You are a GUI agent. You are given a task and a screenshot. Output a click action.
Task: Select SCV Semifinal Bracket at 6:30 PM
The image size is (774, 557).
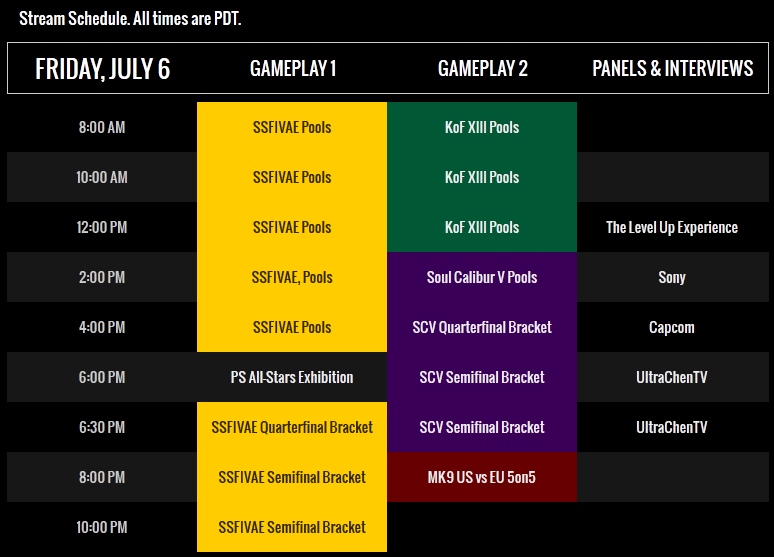tap(482, 427)
